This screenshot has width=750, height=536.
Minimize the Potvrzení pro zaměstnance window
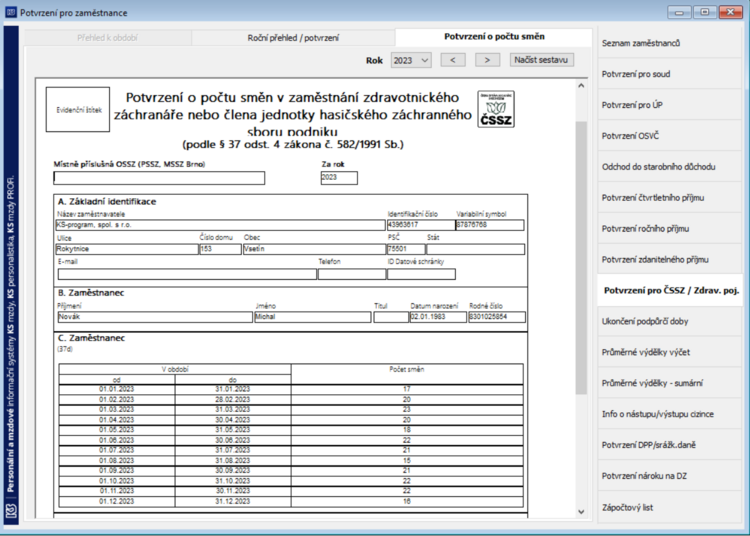pyautogui.click(x=679, y=12)
